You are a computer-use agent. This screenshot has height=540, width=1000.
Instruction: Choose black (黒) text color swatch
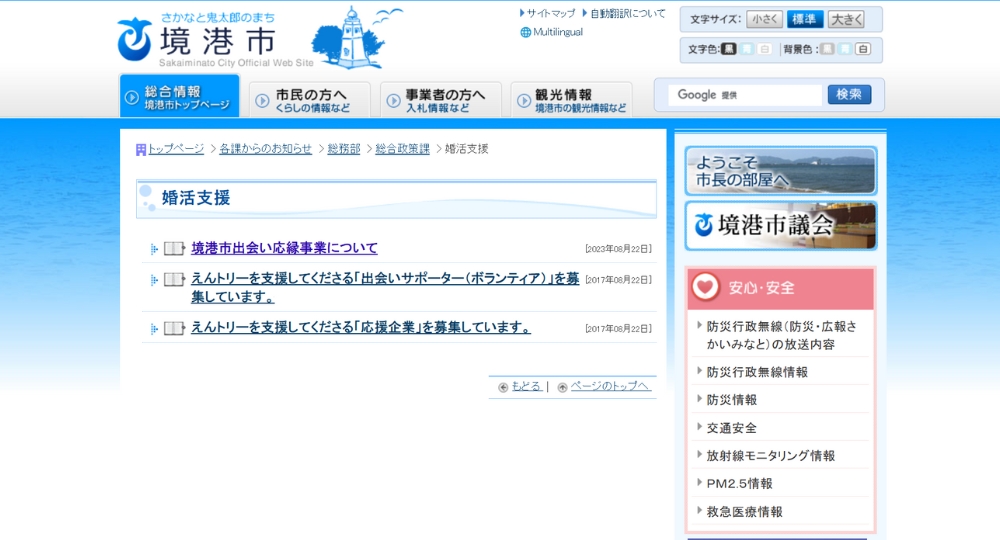coord(728,49)
